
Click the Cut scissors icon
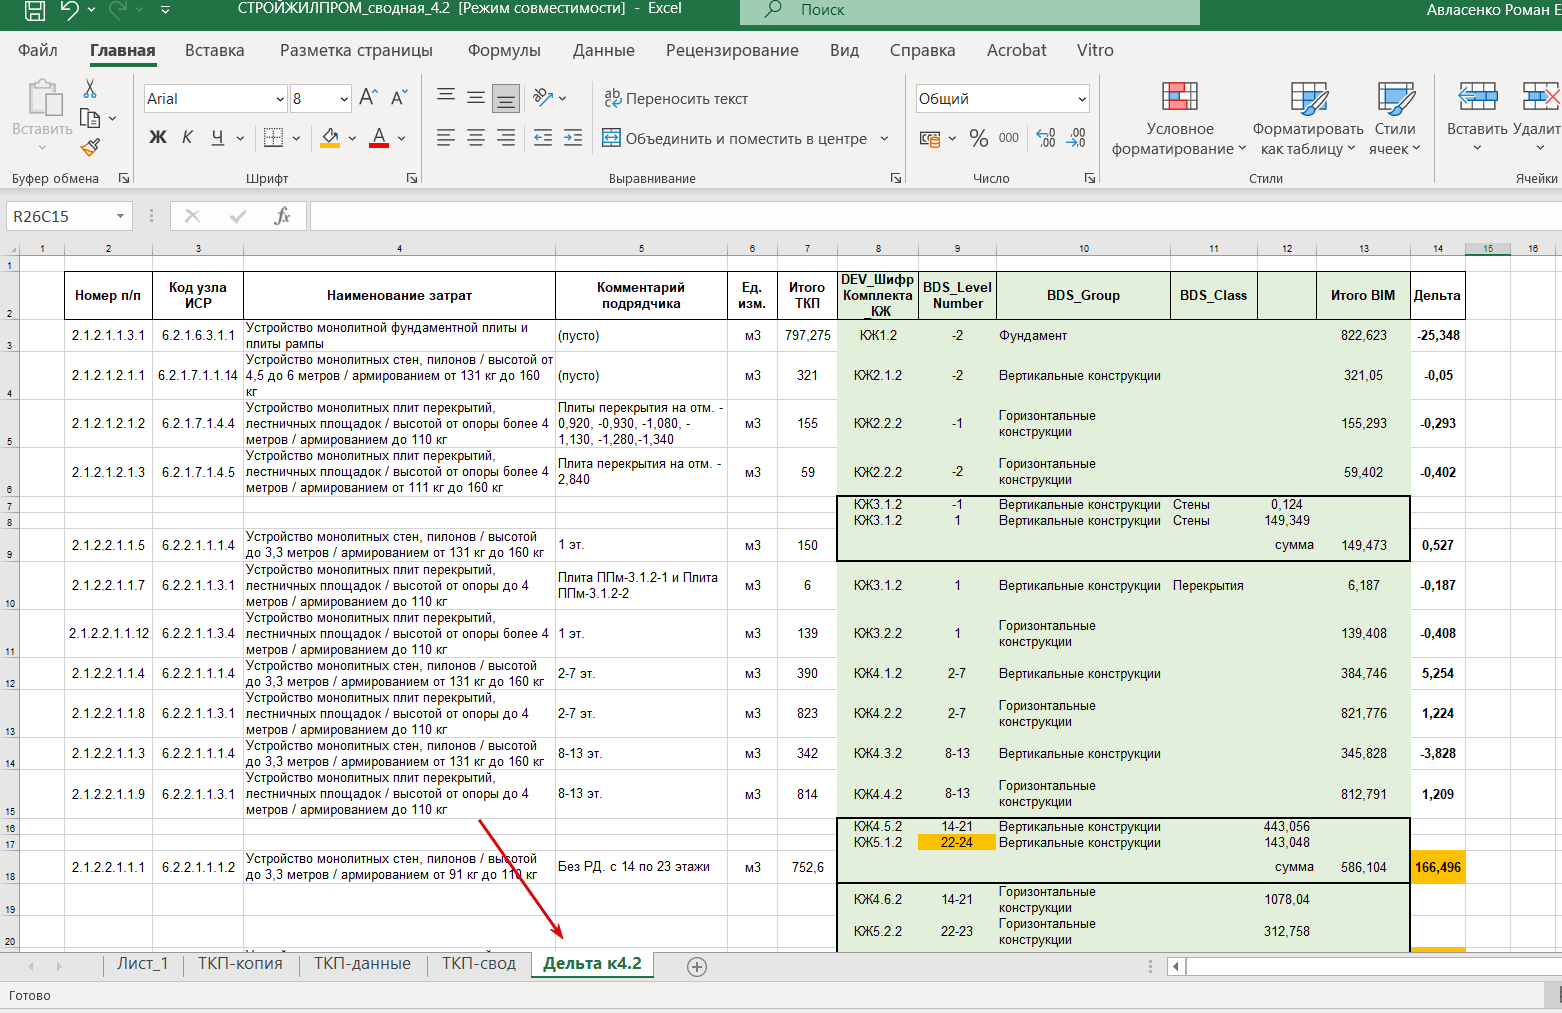(90, 89)
